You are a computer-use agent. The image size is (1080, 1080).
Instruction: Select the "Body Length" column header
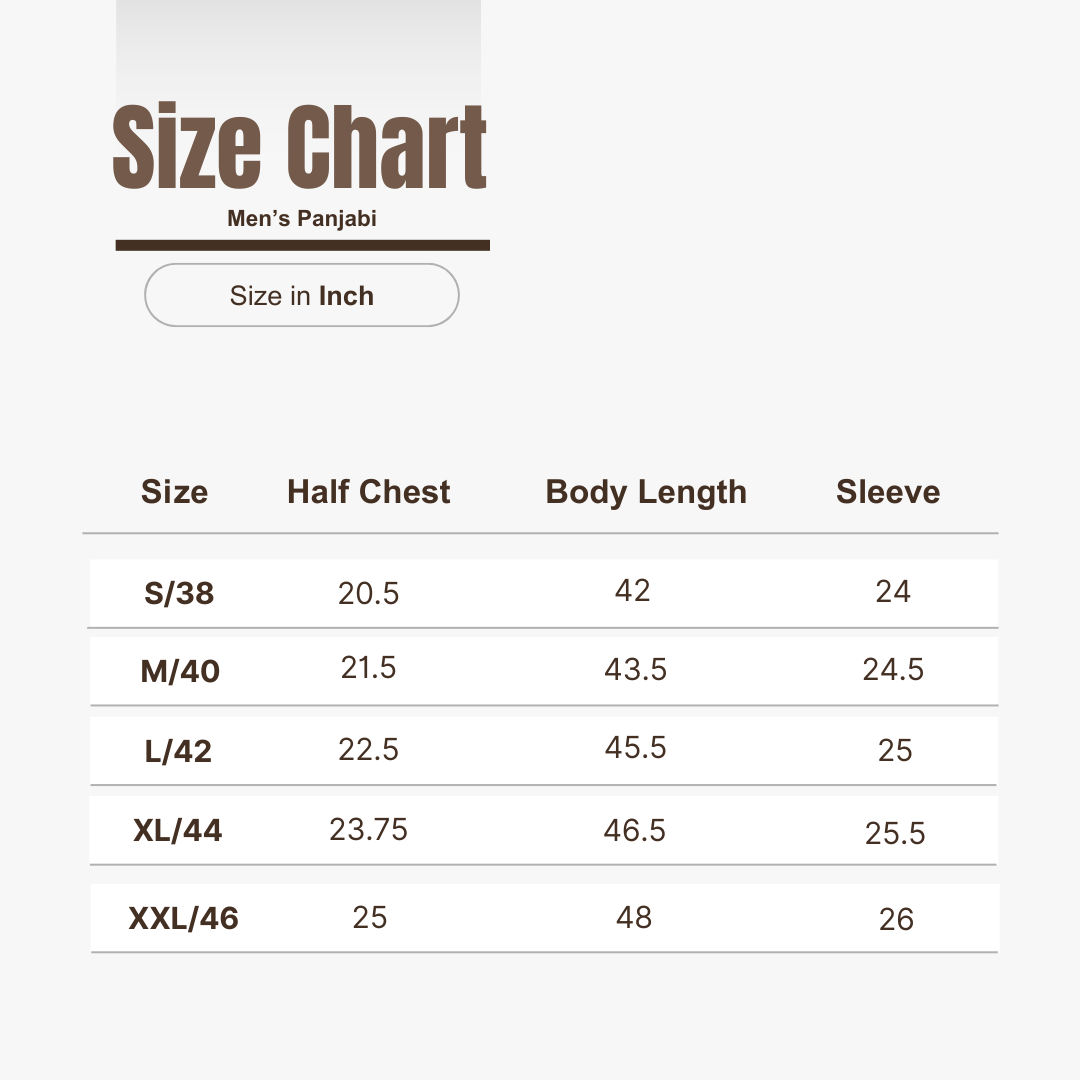click(x=646, y=492)
